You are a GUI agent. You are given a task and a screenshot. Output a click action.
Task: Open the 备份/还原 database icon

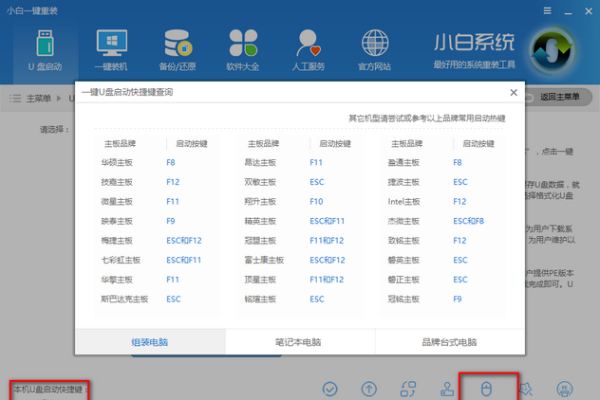click(x=178, y=43)
